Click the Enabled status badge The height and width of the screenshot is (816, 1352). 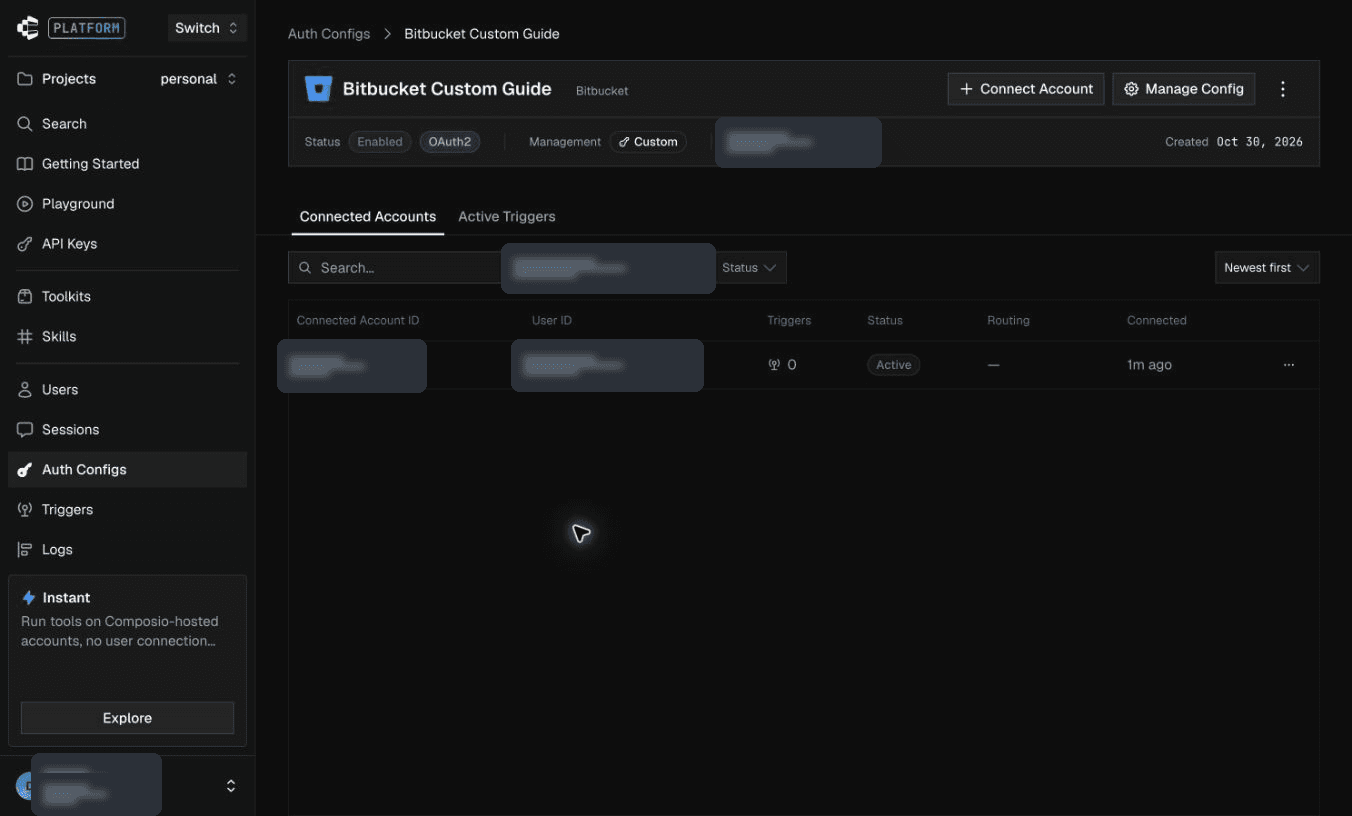380,142
